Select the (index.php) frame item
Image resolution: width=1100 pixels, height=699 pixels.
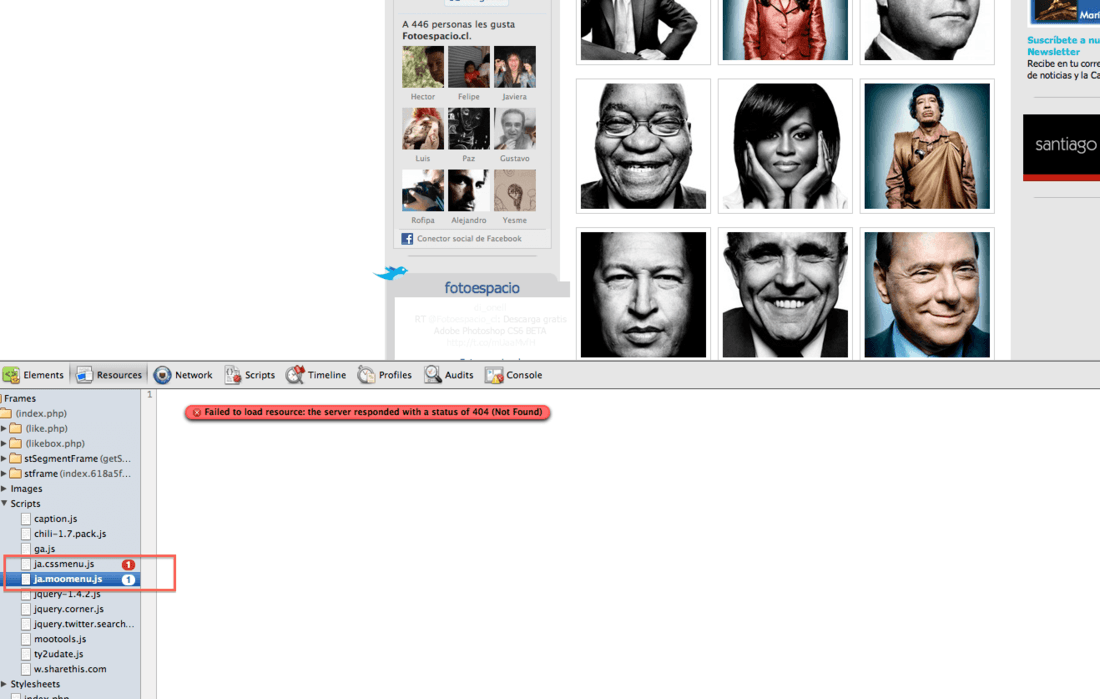41,413
